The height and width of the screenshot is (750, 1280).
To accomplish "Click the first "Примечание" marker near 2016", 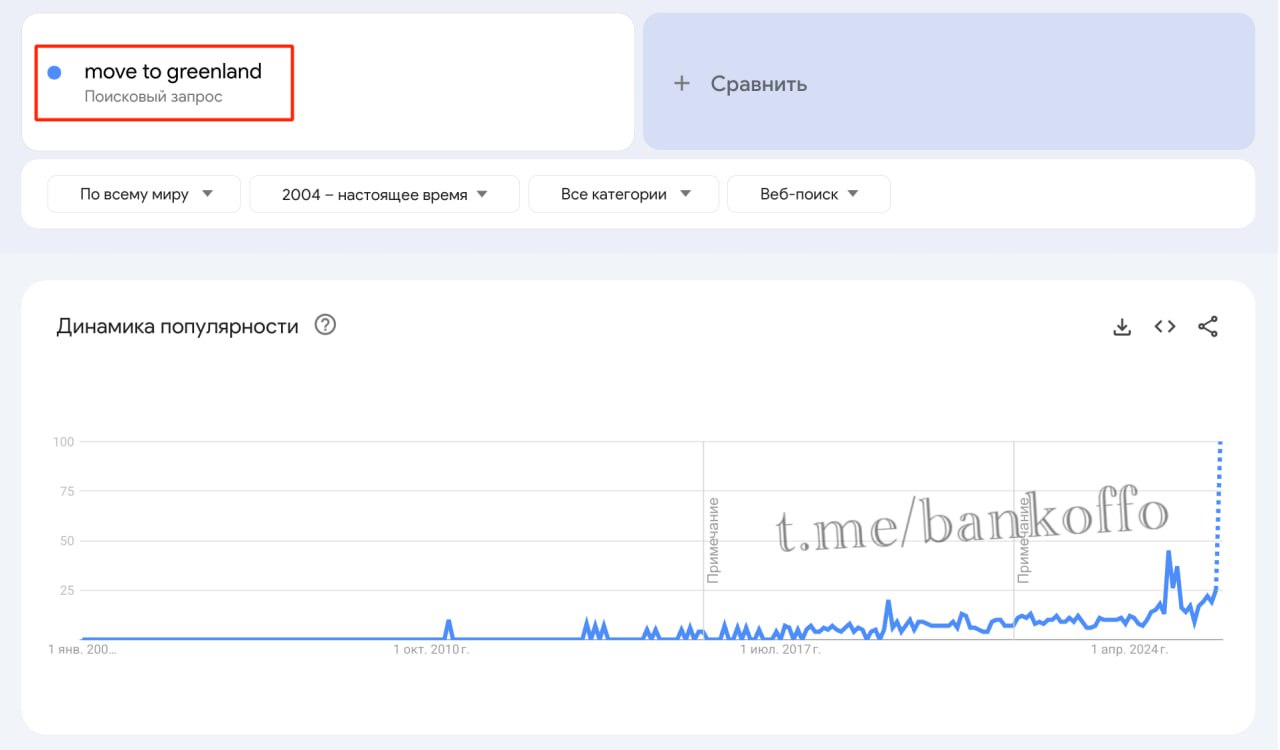I will click(713, 540).
